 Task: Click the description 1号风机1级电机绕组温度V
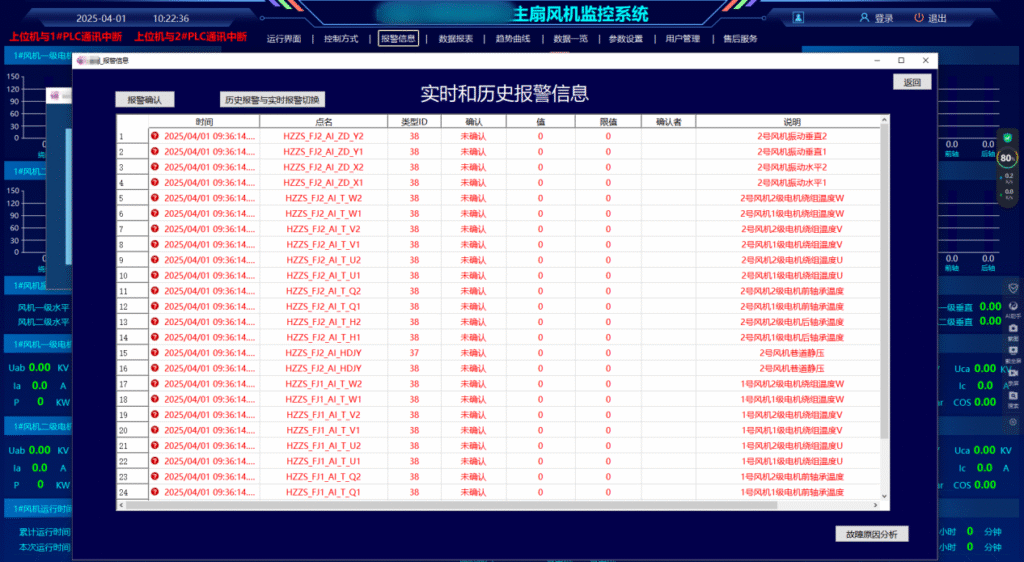pos(792,430)
